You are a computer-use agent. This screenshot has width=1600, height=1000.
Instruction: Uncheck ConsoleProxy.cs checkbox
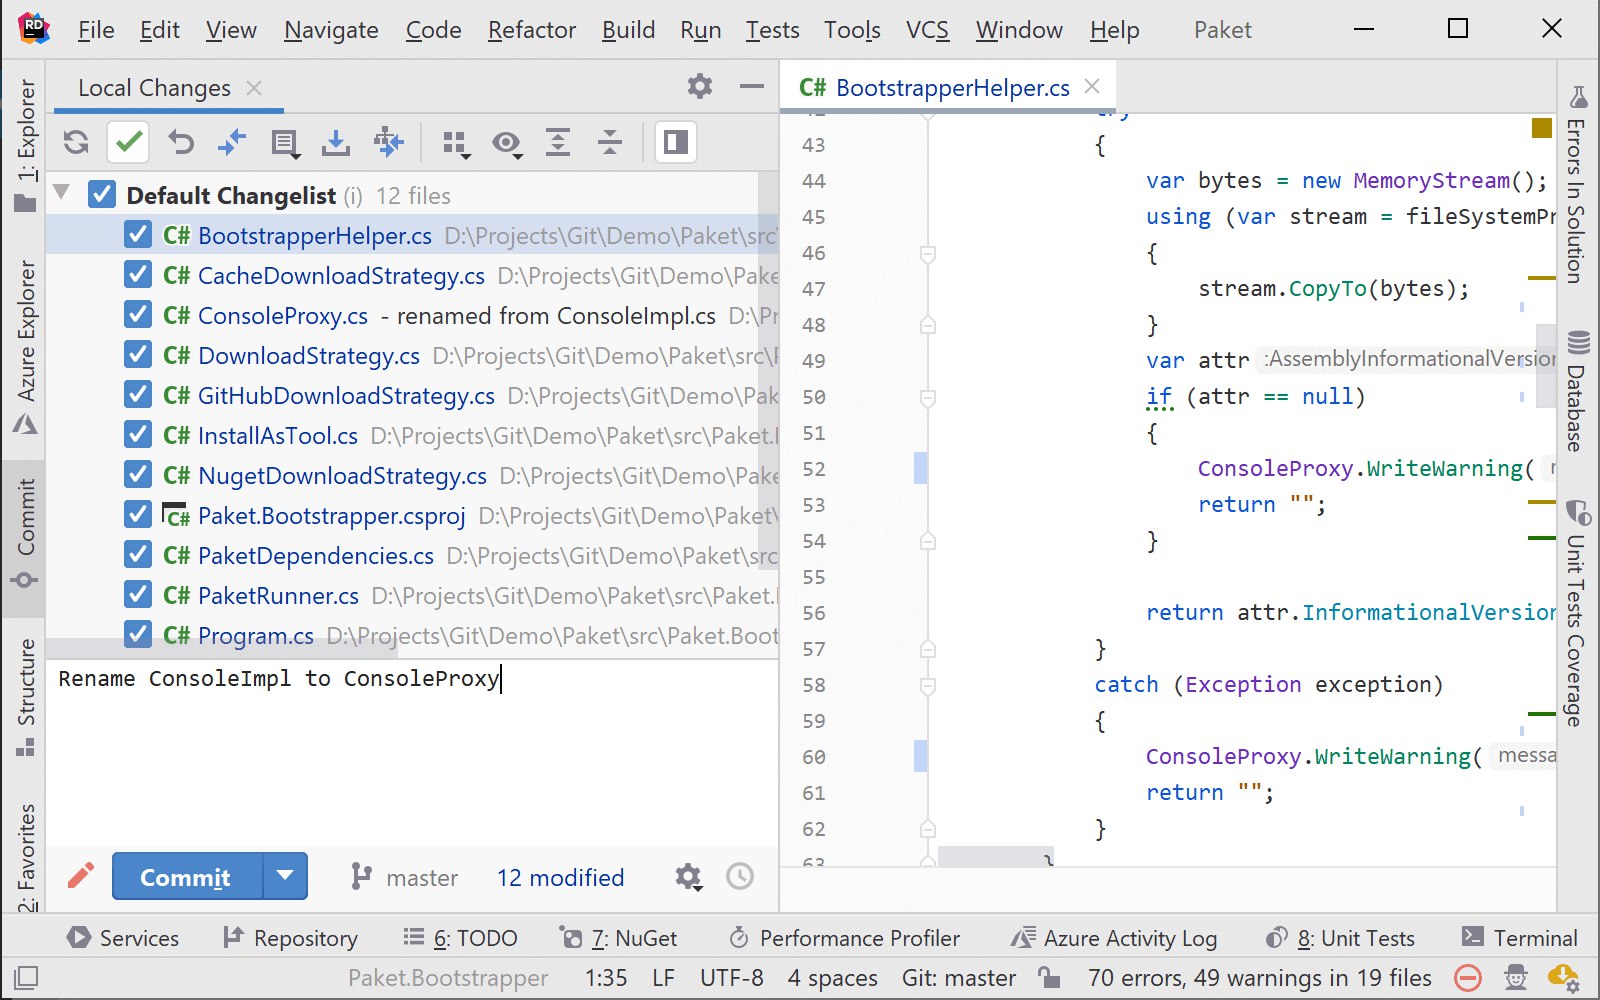coord(138,315)
